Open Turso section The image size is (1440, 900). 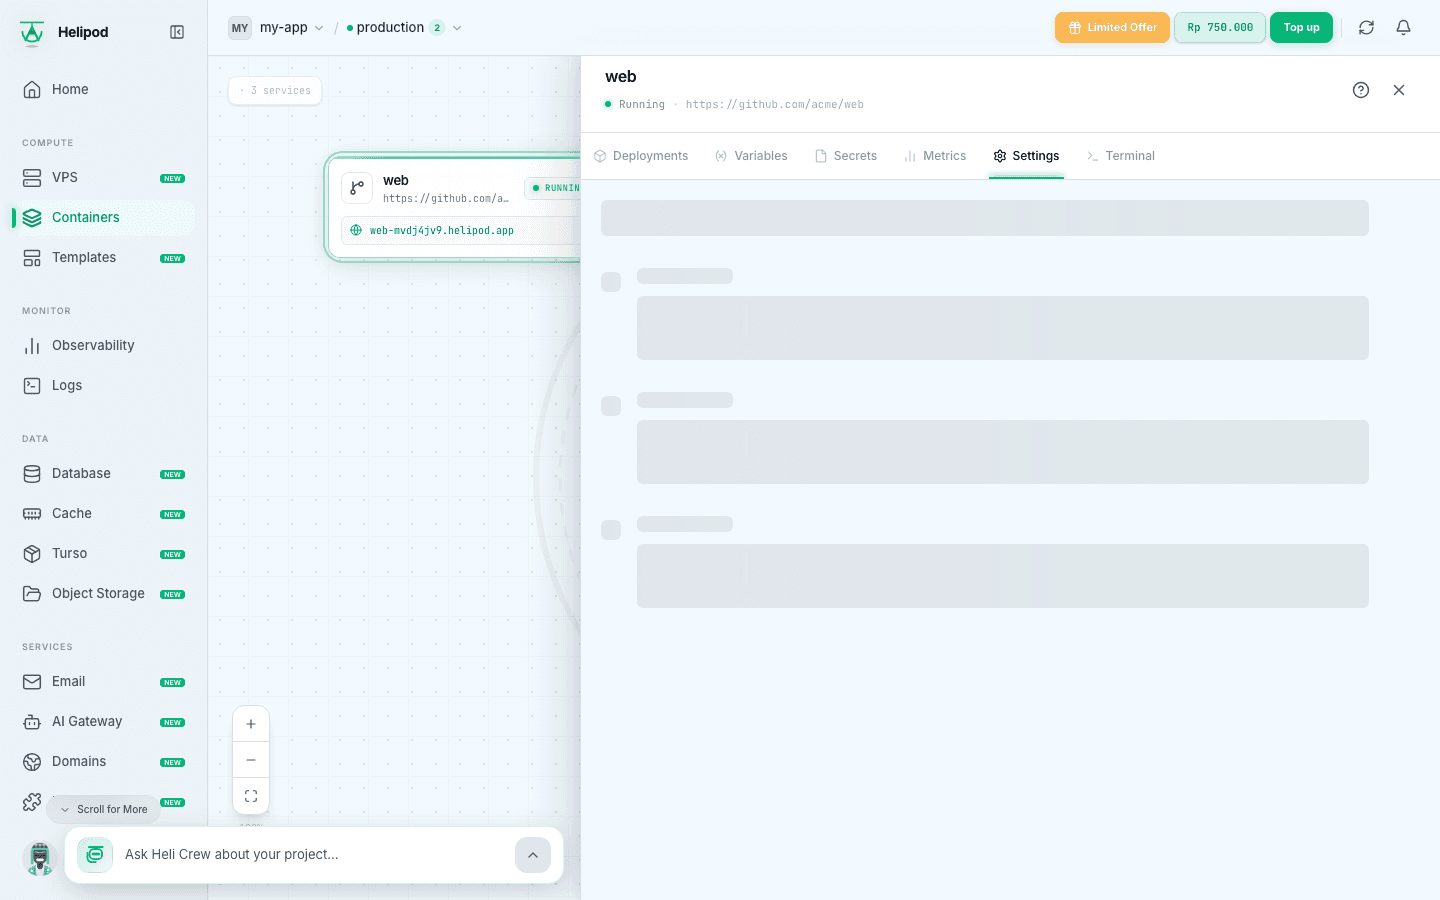104,553
